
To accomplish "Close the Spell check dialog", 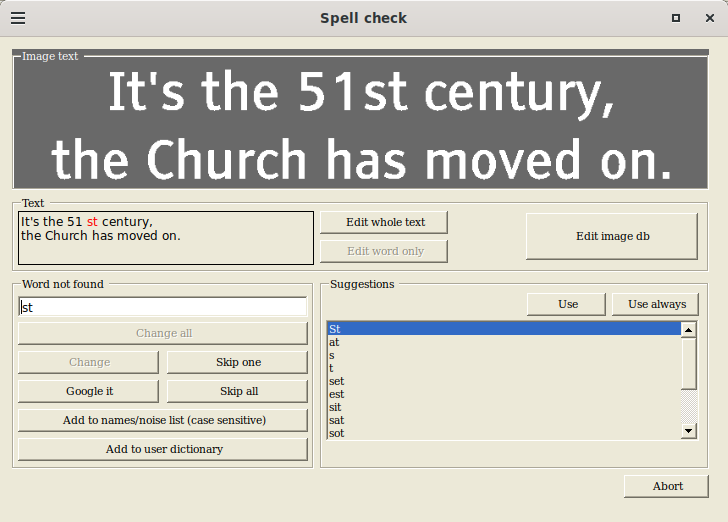I will pyautogui.click(x=709, y=18).
